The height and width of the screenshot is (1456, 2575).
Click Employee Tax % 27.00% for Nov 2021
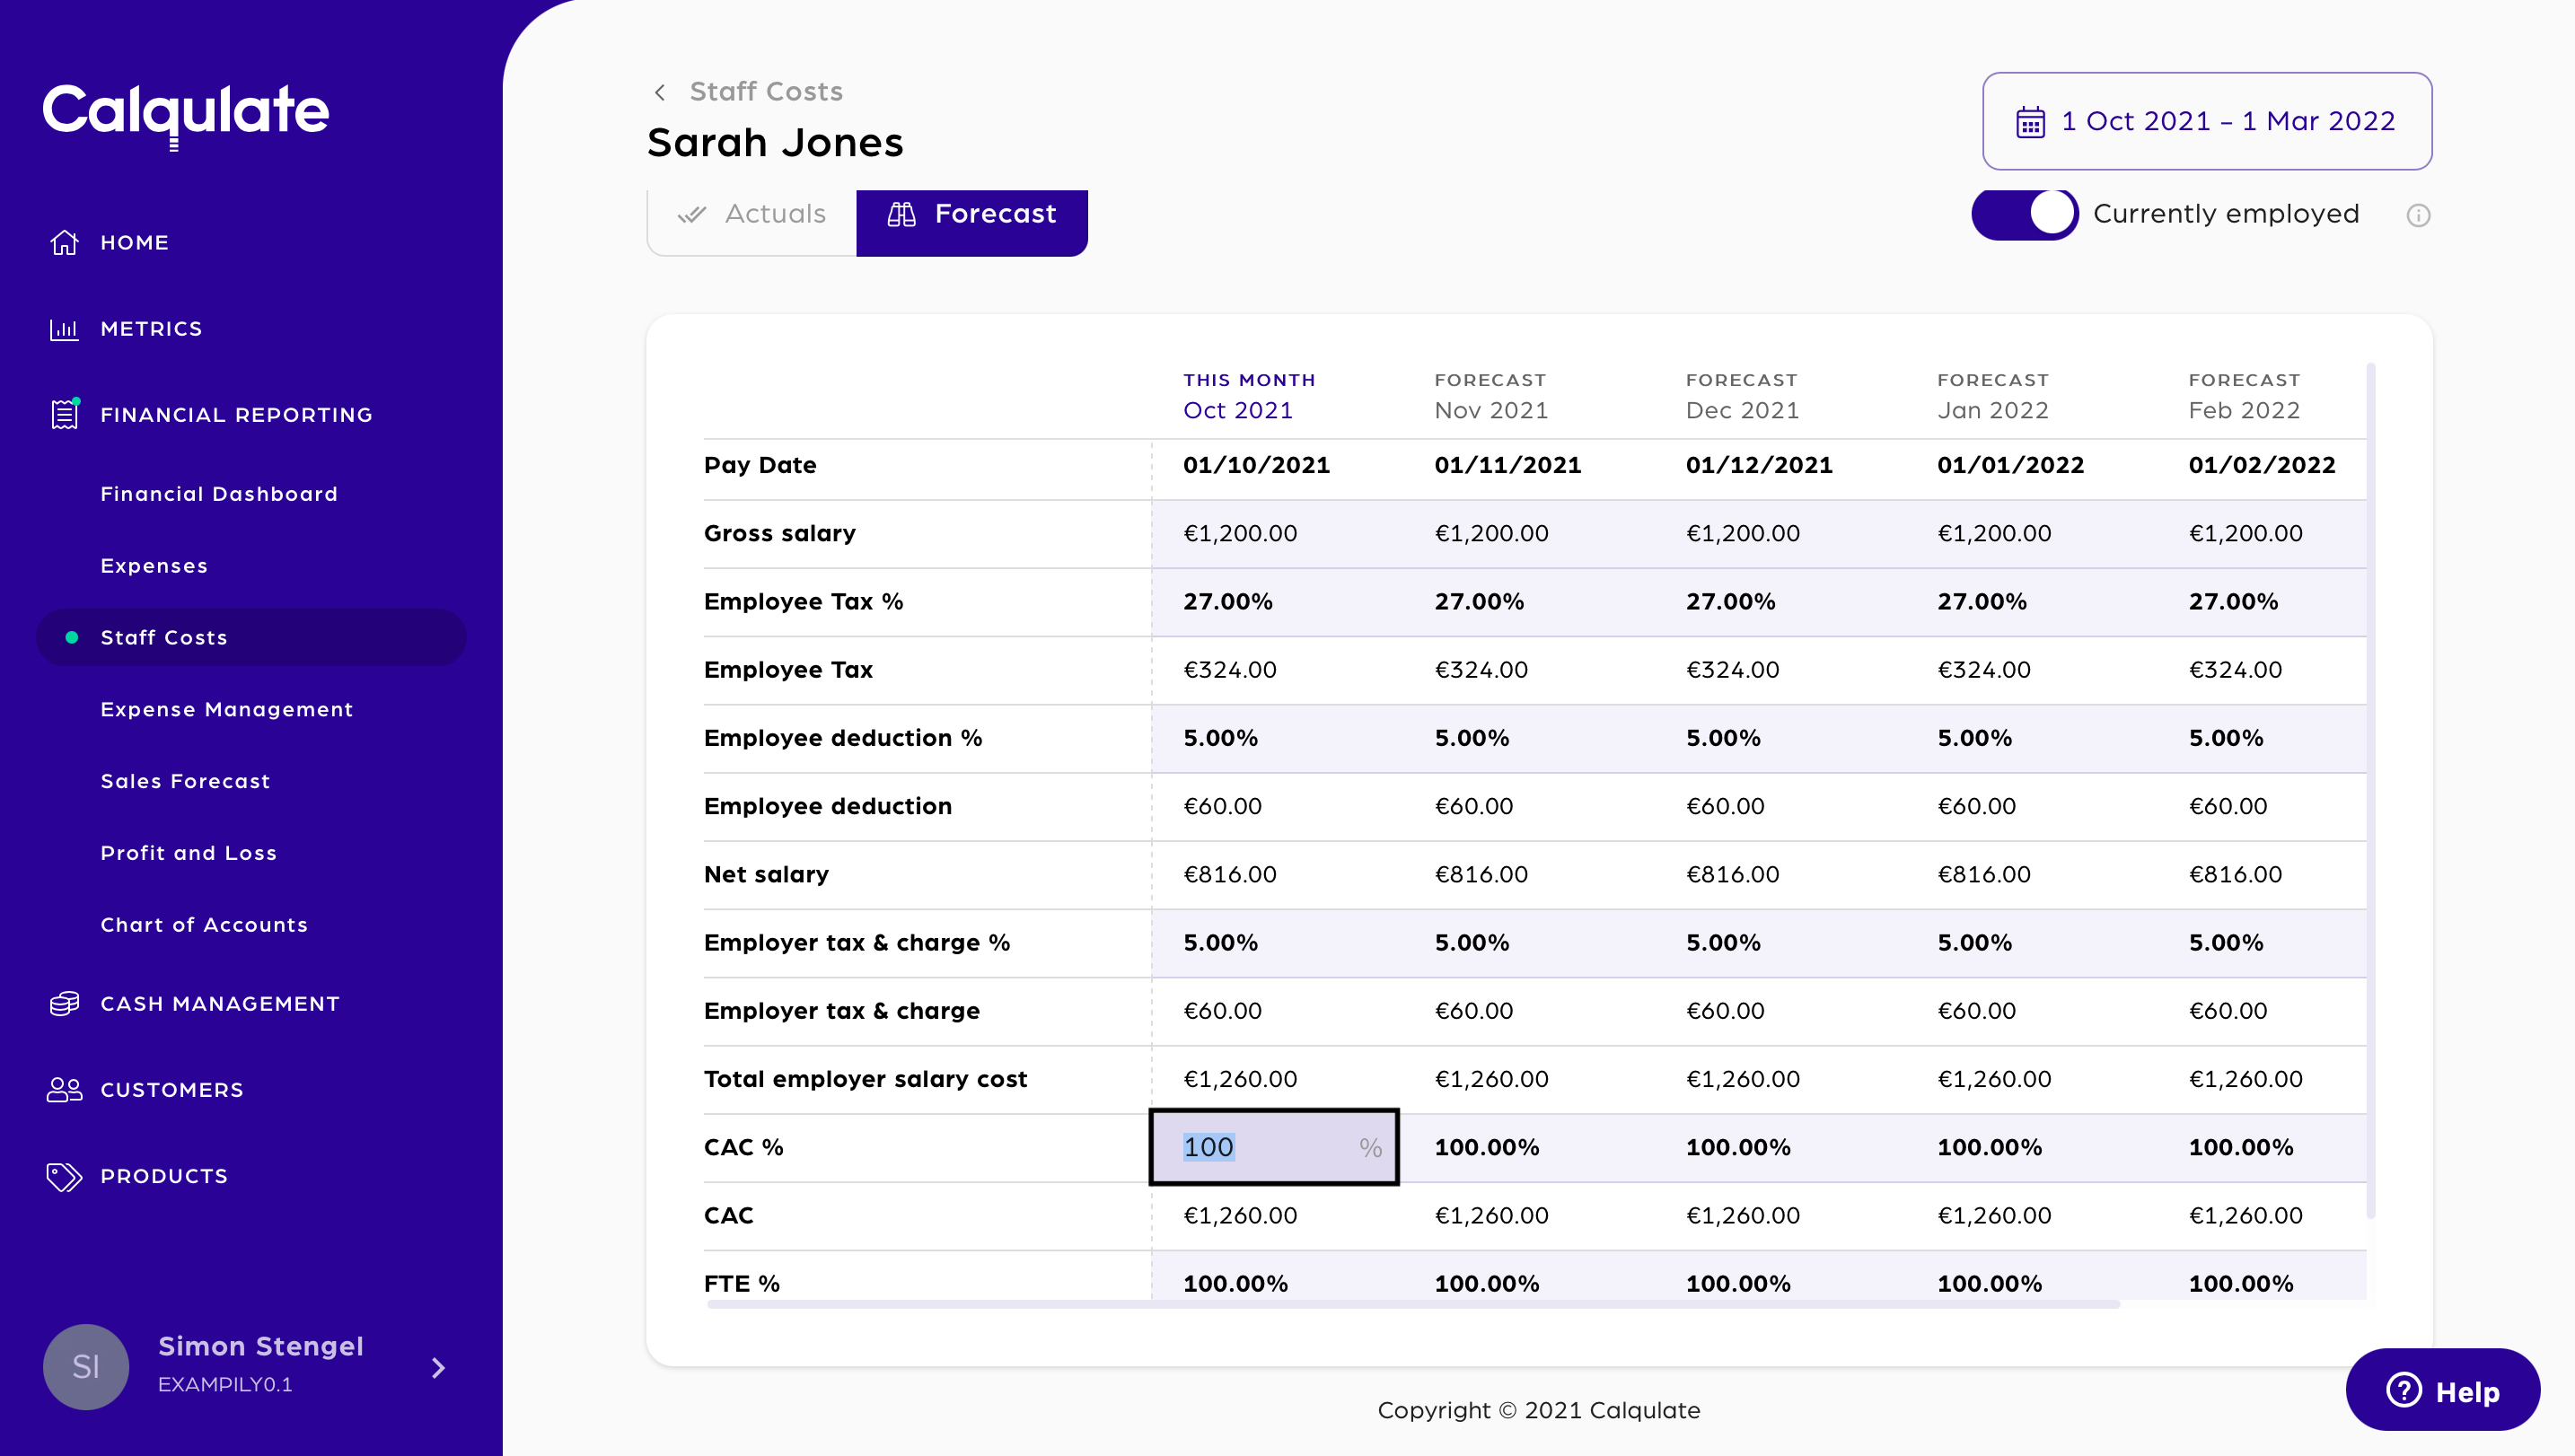click(1479, 601)
